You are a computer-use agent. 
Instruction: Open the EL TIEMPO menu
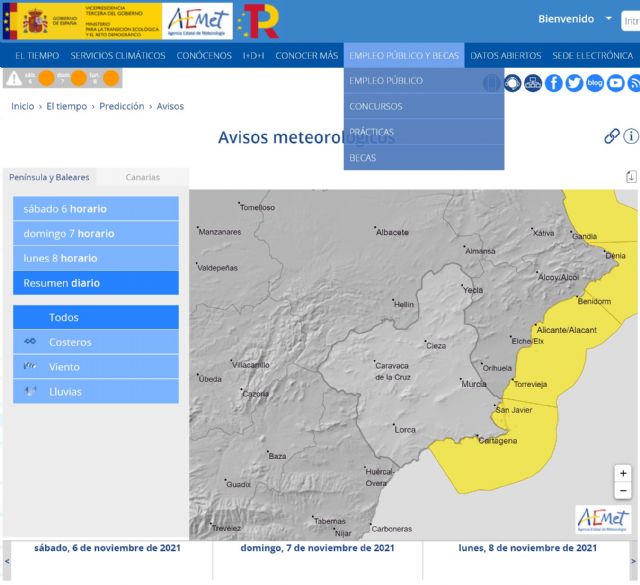point(37,56)
